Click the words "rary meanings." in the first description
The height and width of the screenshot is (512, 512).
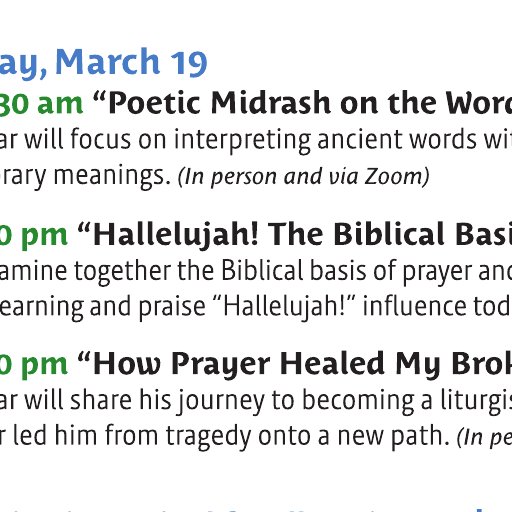85,177
